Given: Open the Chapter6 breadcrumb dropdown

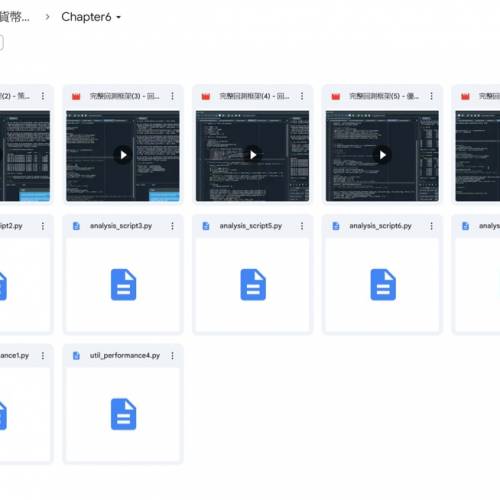Looking at the screenshot, I should tap(91, 17).
